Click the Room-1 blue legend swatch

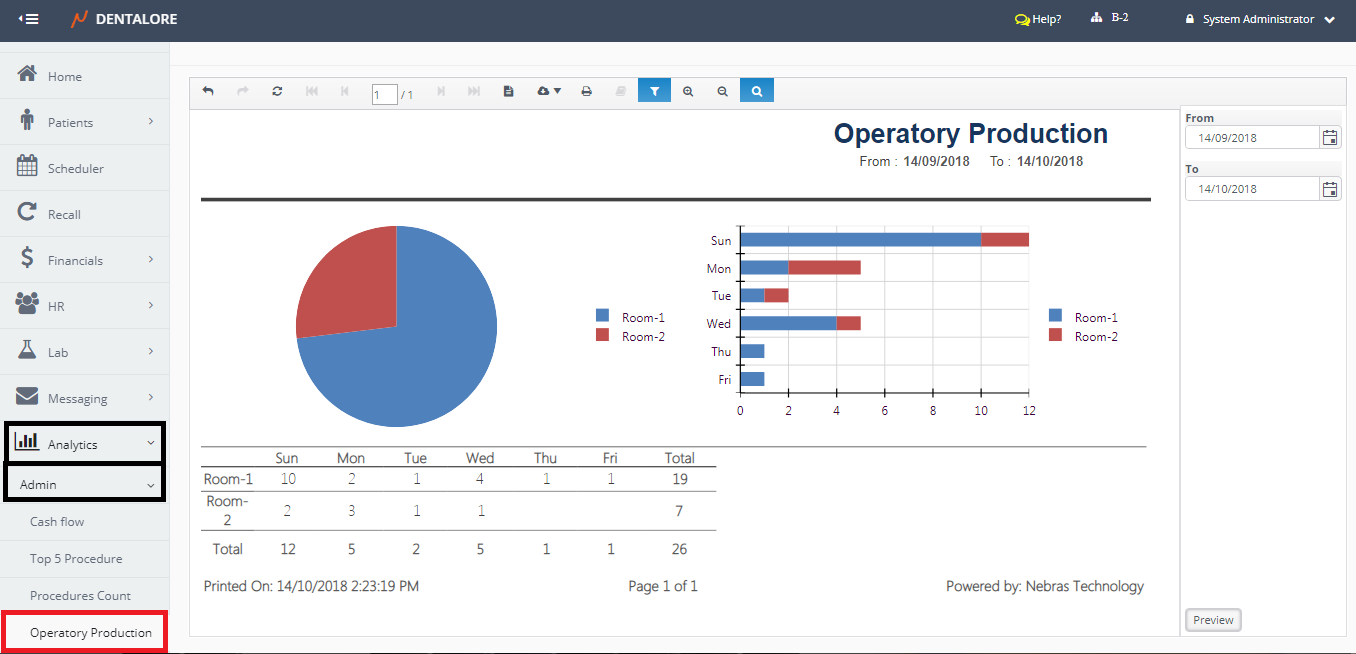602,317
